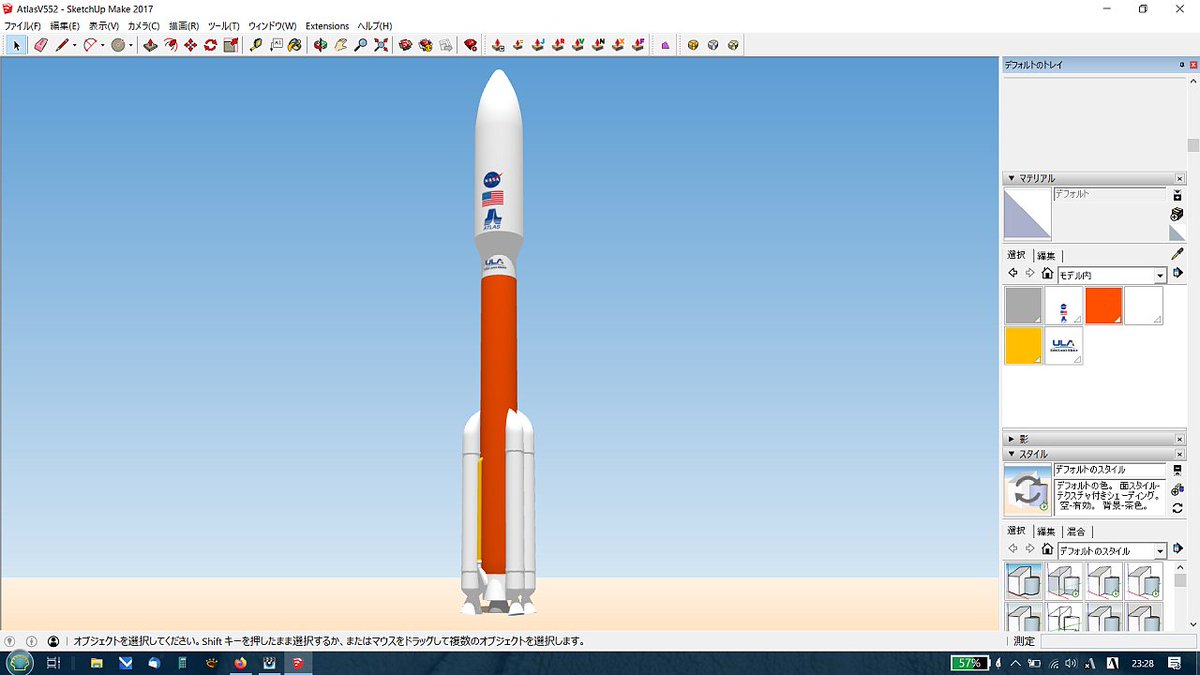Select the Move tool

(191, 45)
